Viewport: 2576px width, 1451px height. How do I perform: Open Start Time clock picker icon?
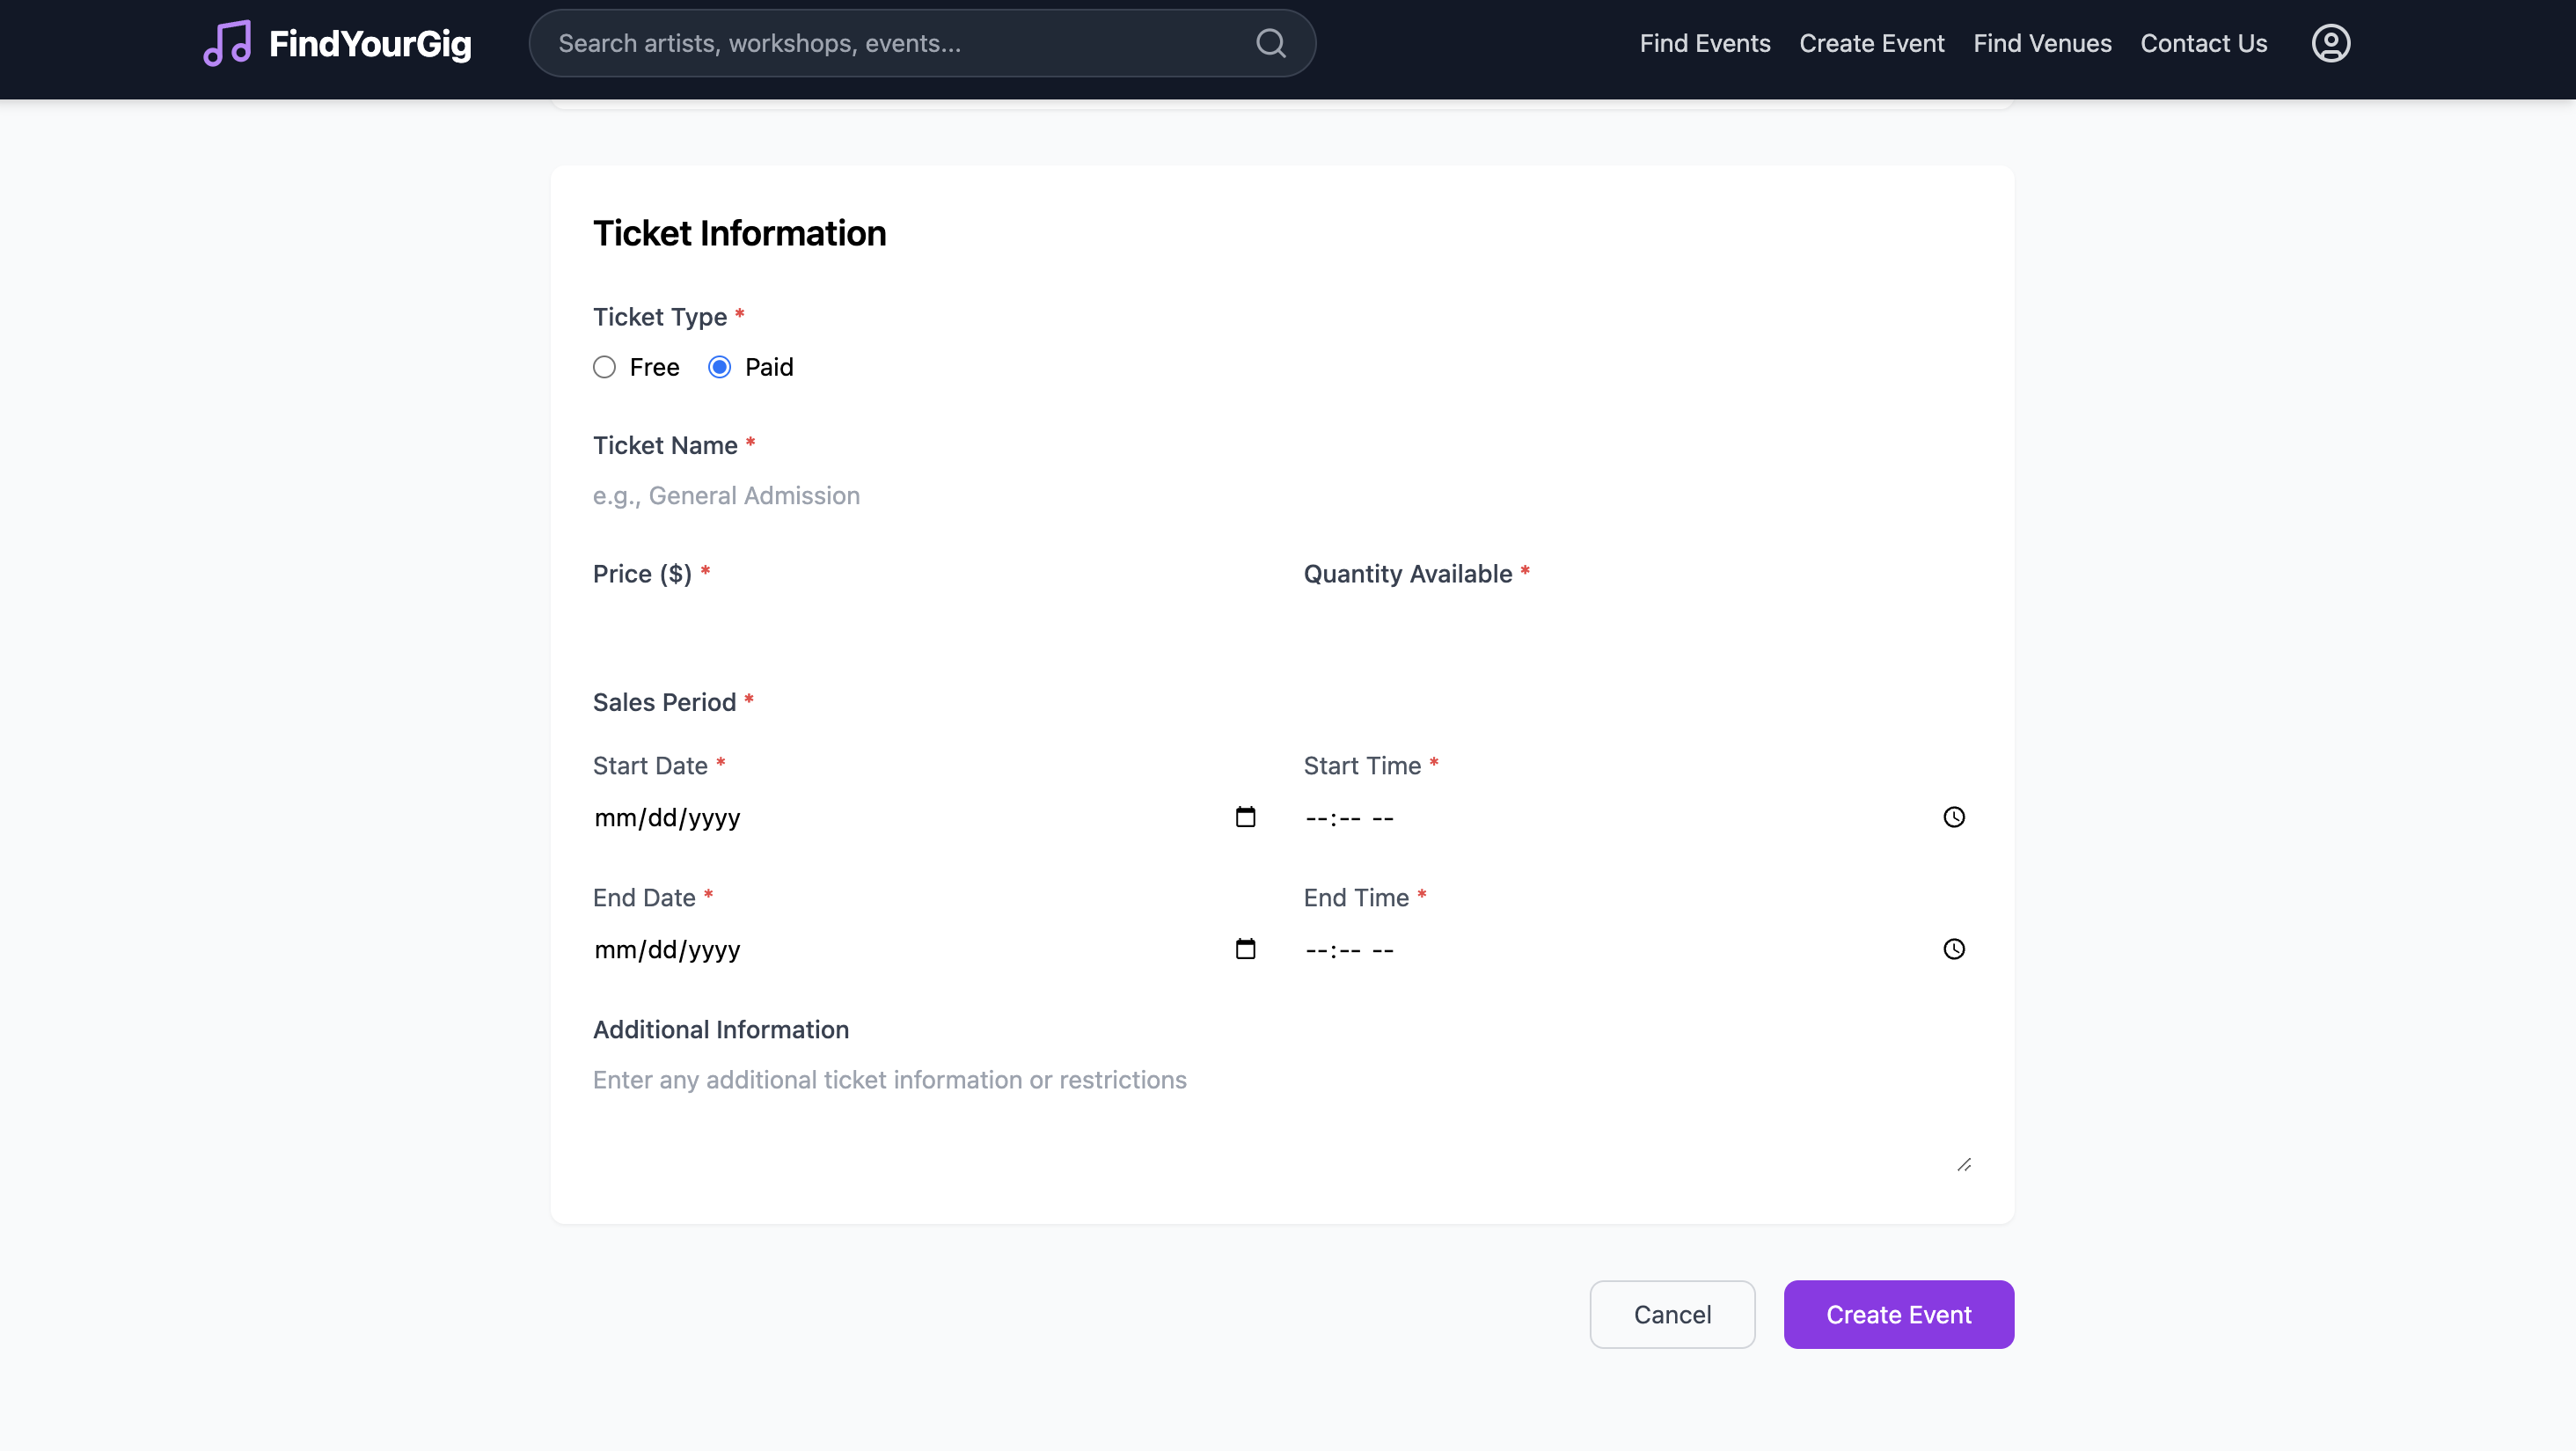[x=1953, y=817]
